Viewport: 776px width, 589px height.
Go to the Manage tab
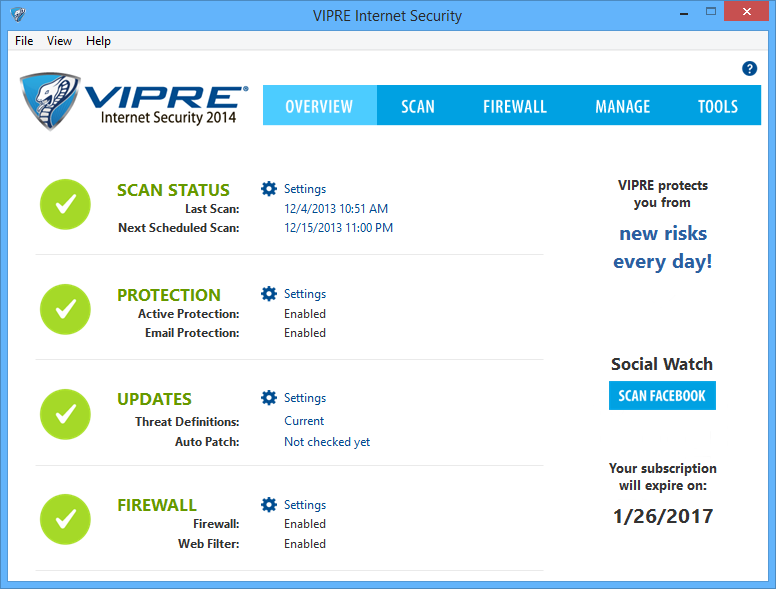(622, 106)
